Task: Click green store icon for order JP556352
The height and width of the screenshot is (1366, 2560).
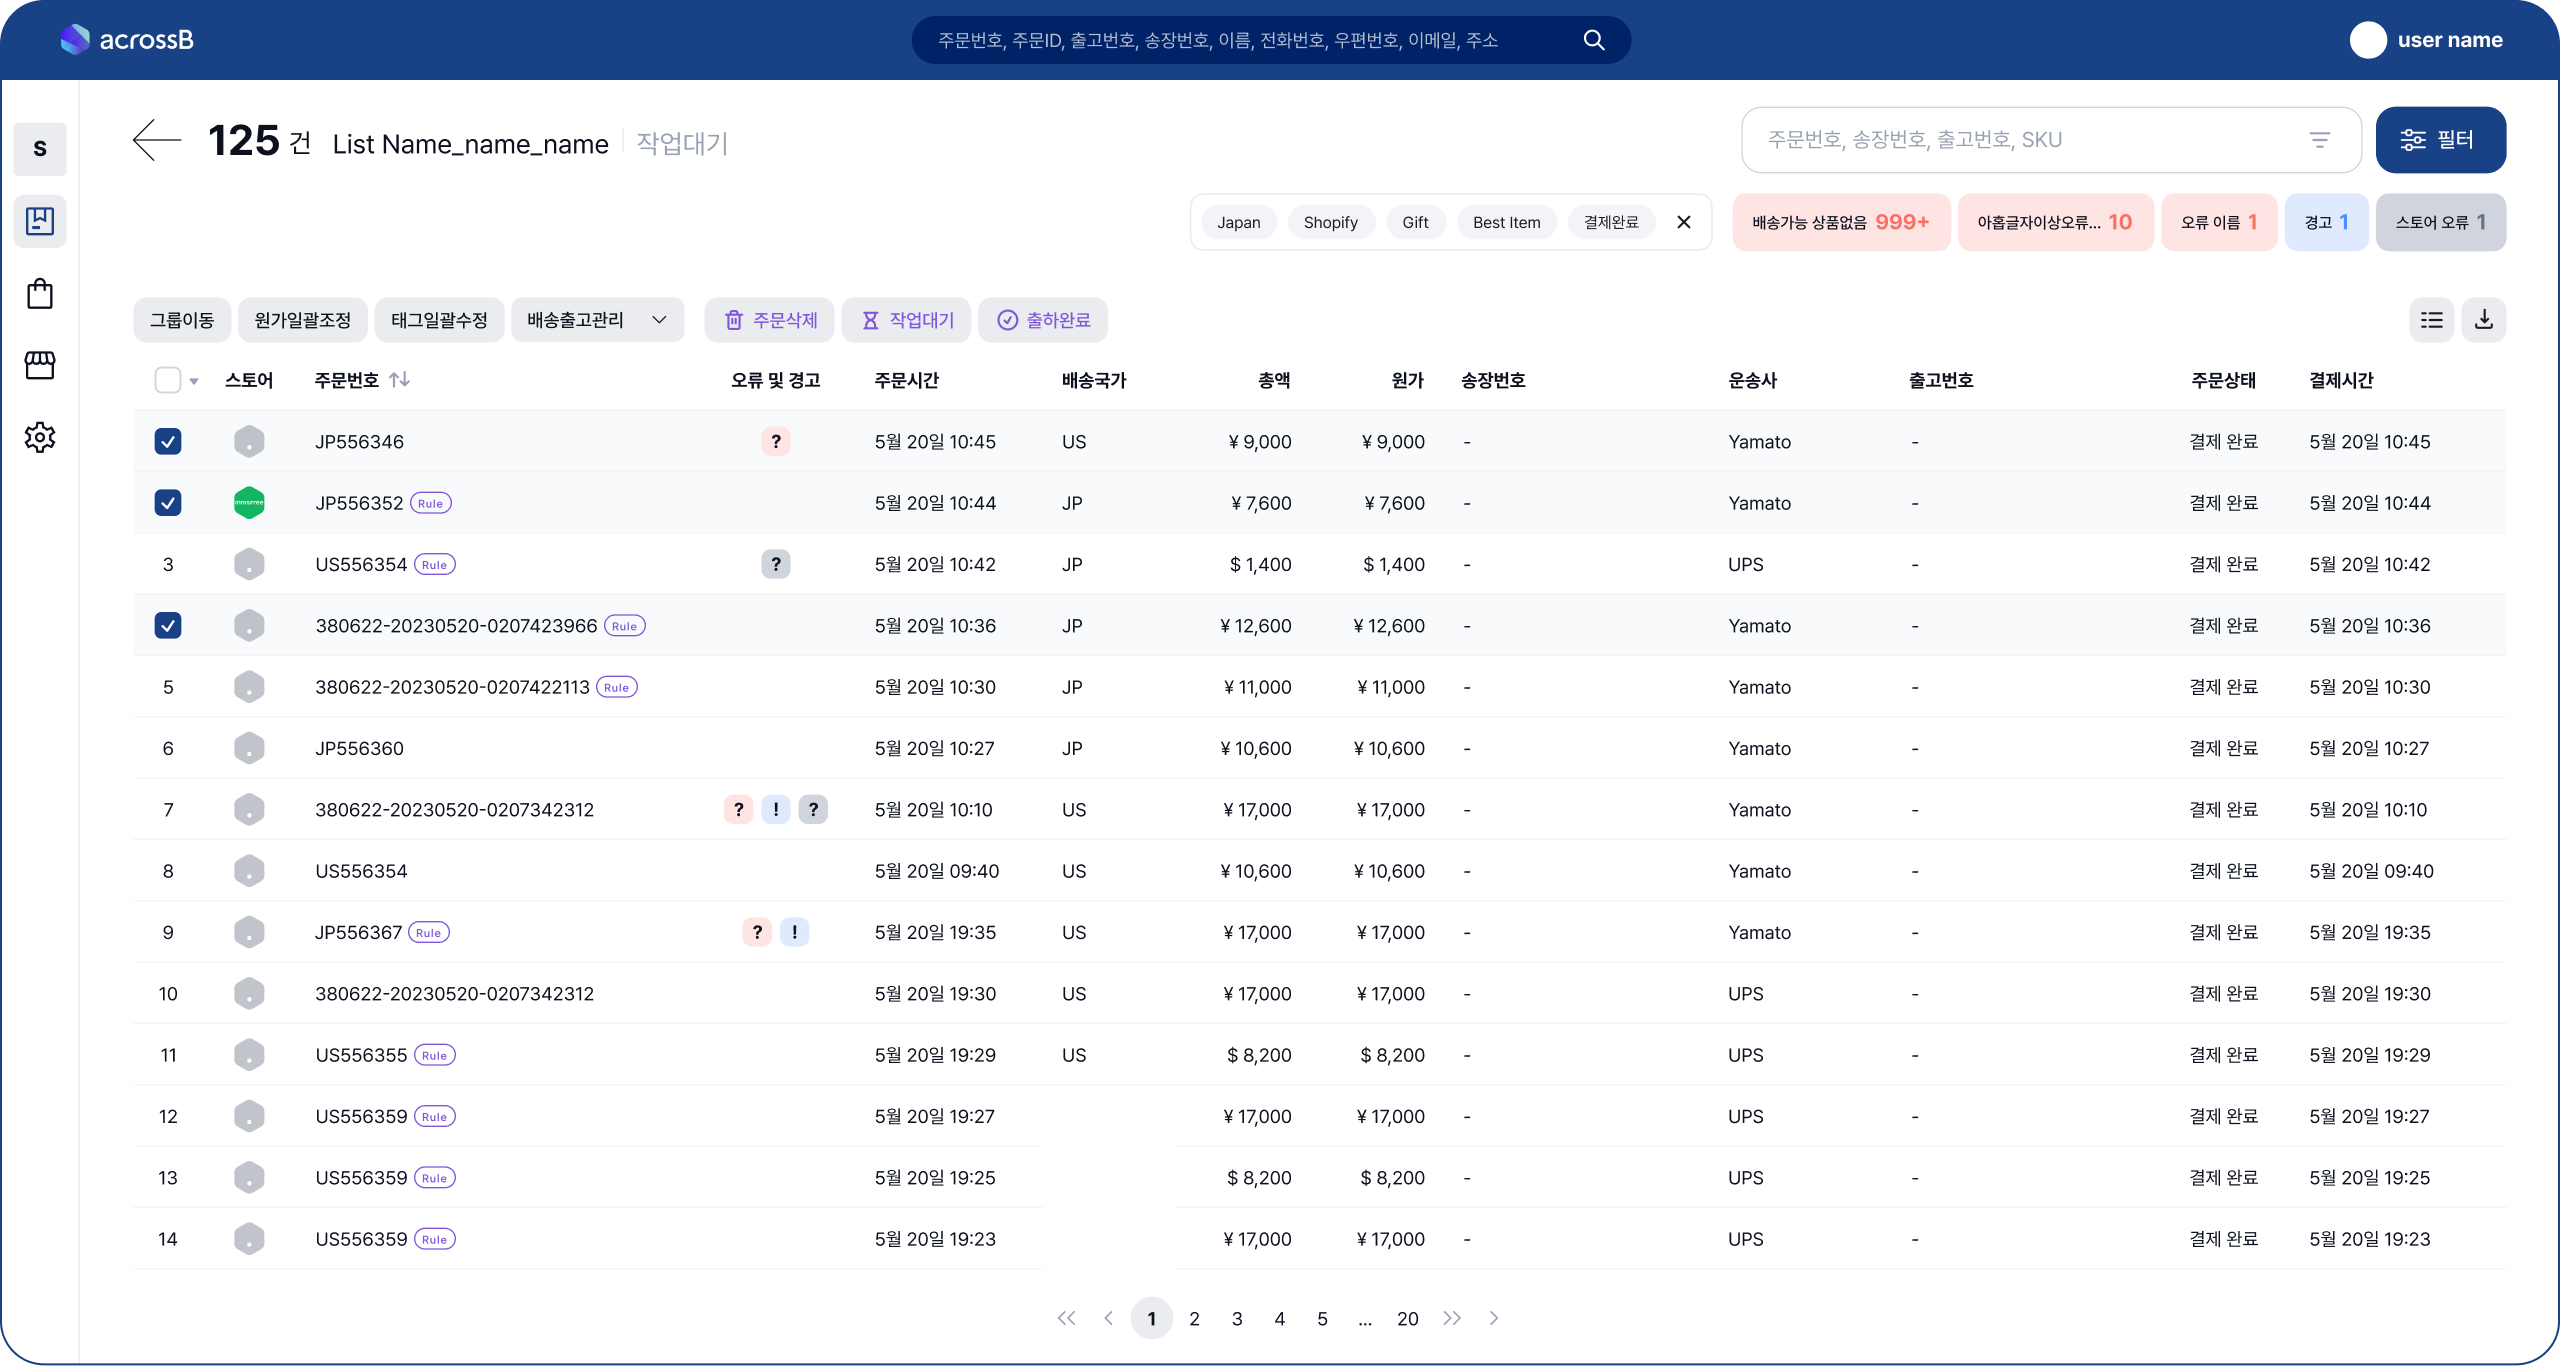Action: click(x=249, y=503)
